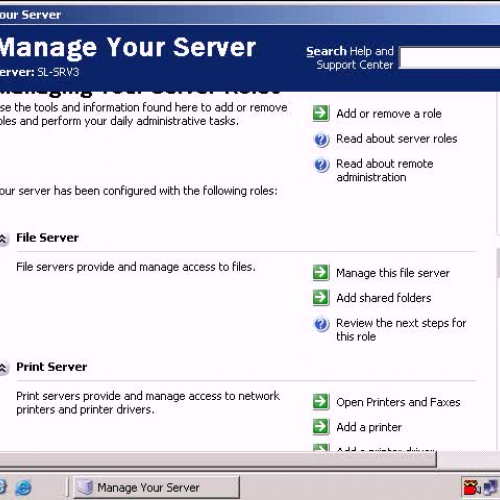The width and height of the screenshot is (500, 500).
Task: Click Add shared folders link
Action: pos(384,298)
